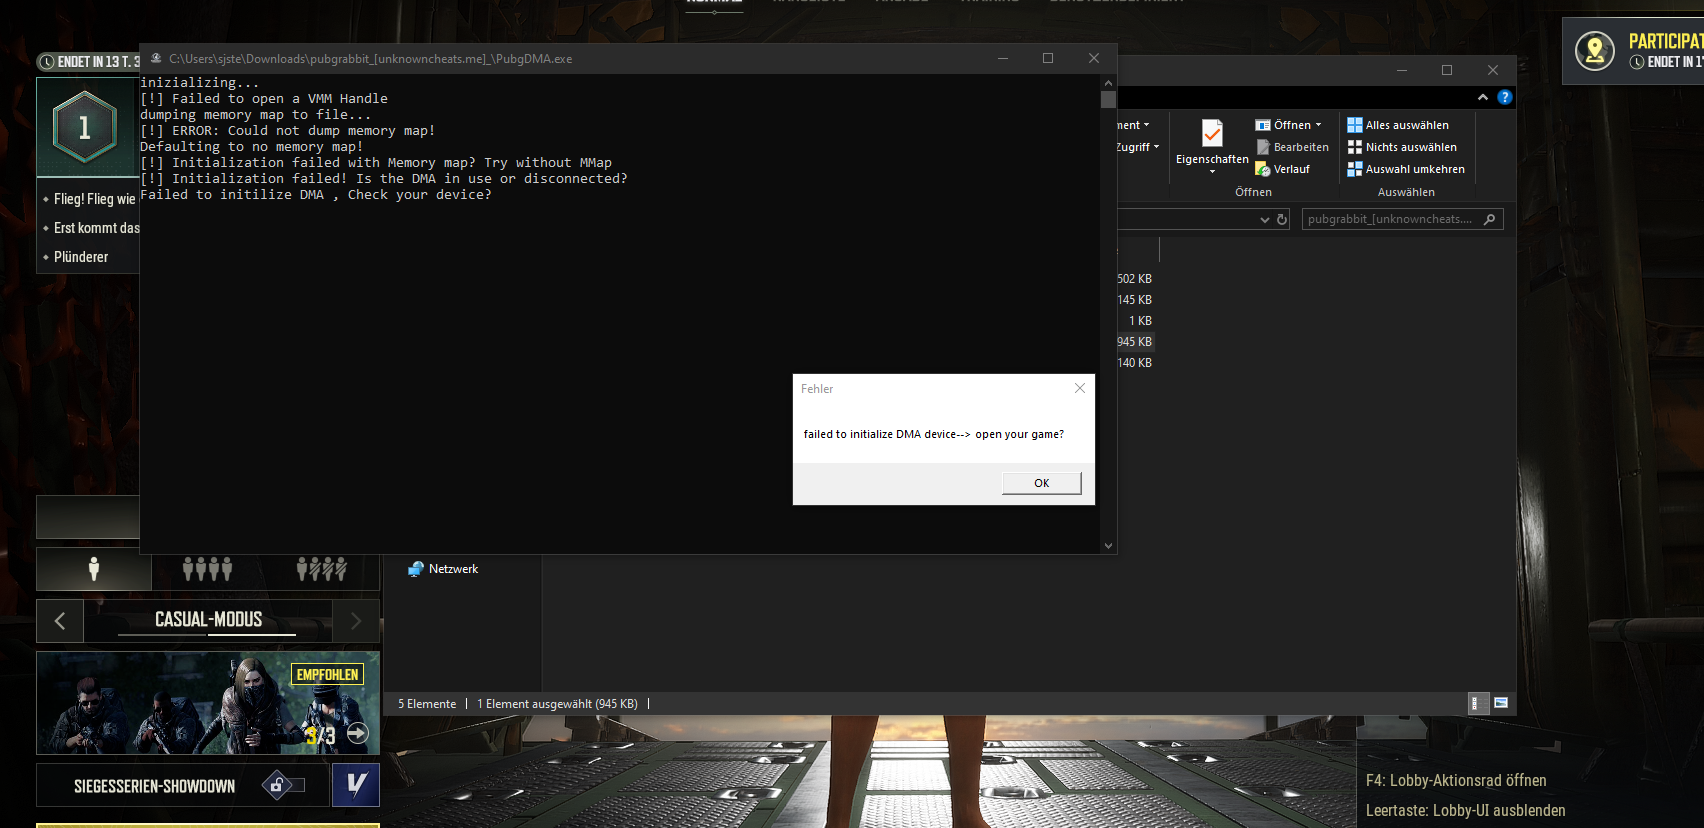Click the lock icon next to SIEGESSERIEN-SHOWDOWN
Image resolution: width=1704 pixels, height=828 pixels.
point(279,785)
